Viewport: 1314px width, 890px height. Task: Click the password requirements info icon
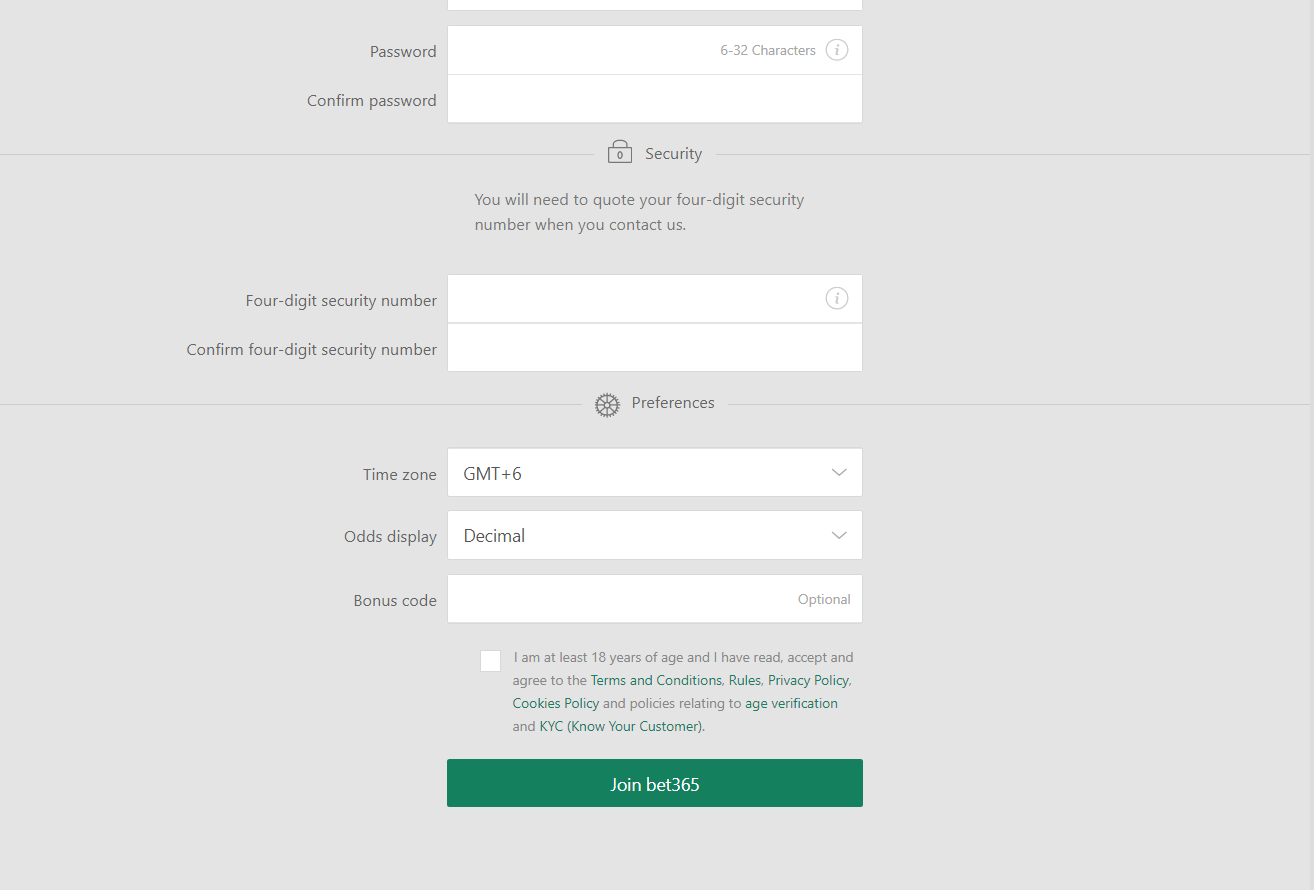(837, 49)
